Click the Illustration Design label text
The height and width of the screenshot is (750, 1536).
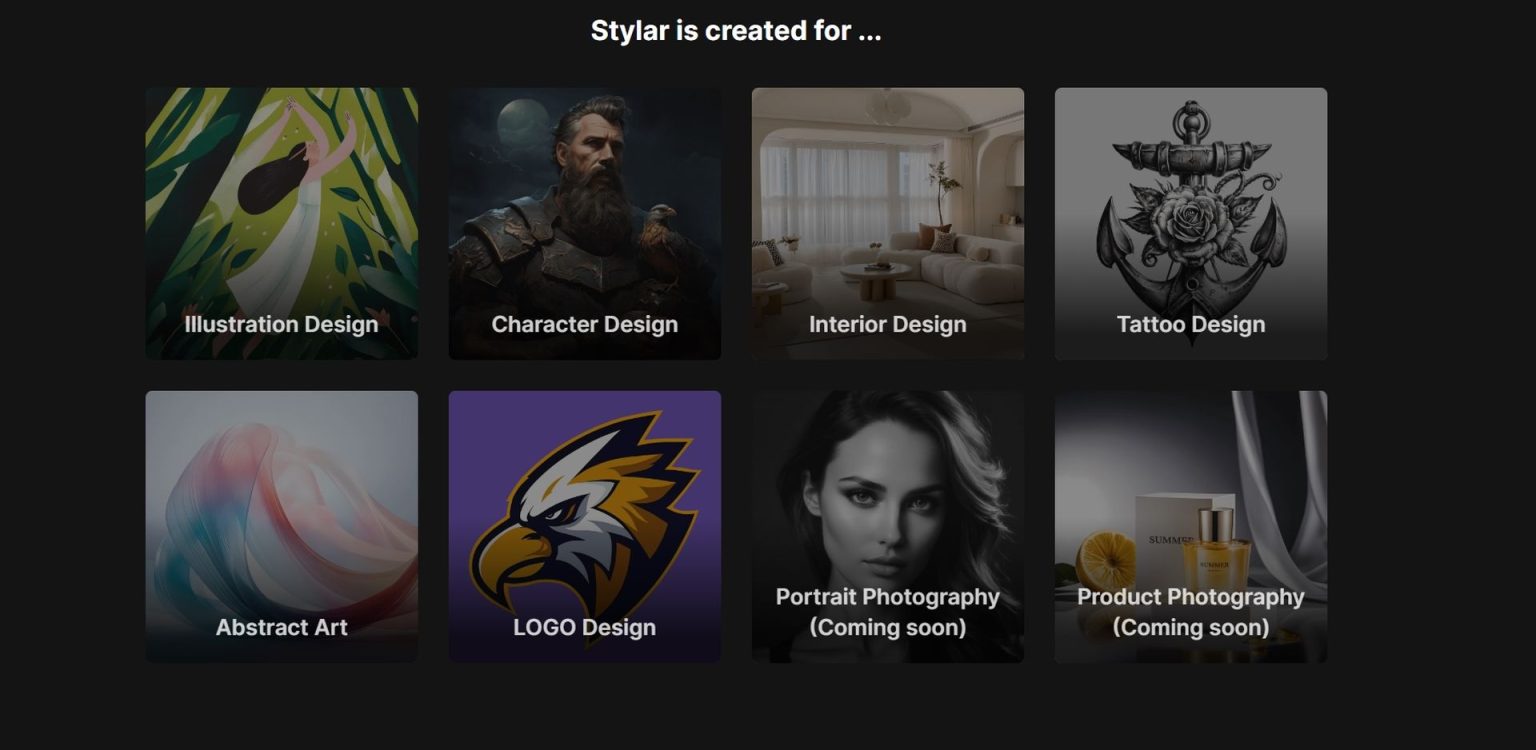pyautogui.click(x=281, y=324)
